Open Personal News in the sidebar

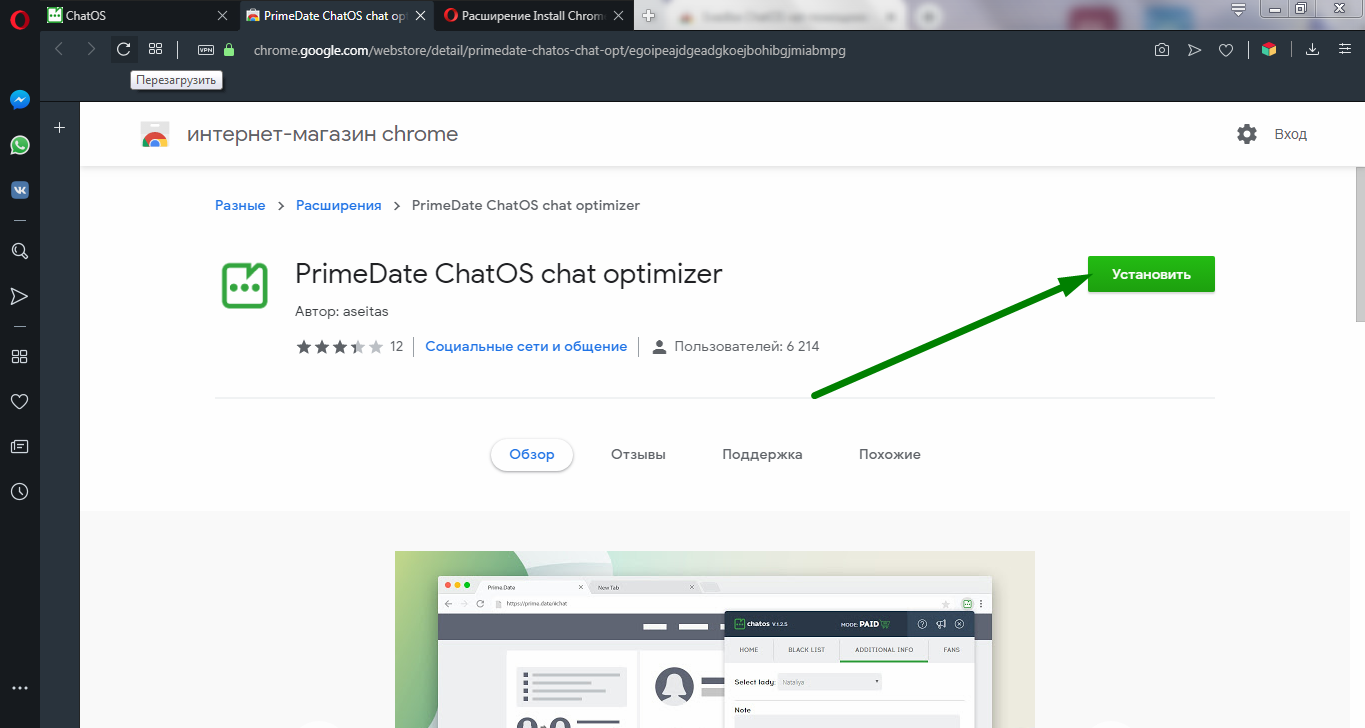click(x=20, y=447)
